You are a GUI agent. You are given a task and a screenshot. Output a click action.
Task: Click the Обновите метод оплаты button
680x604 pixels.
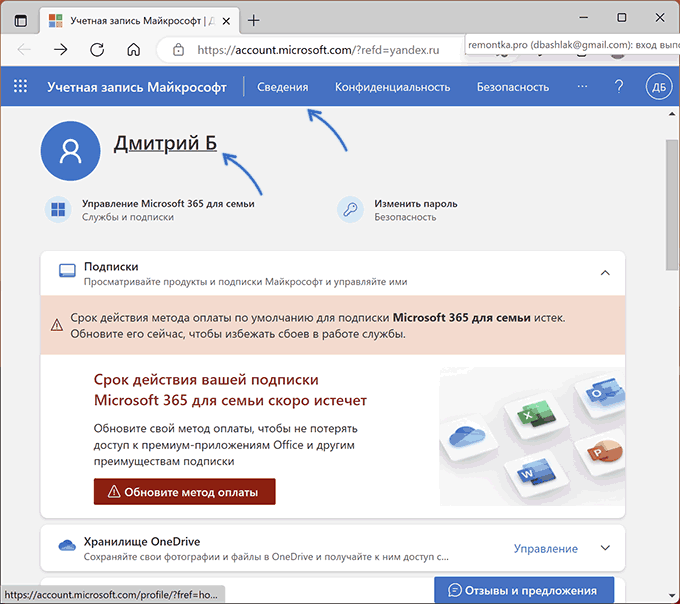click(184, 492)
